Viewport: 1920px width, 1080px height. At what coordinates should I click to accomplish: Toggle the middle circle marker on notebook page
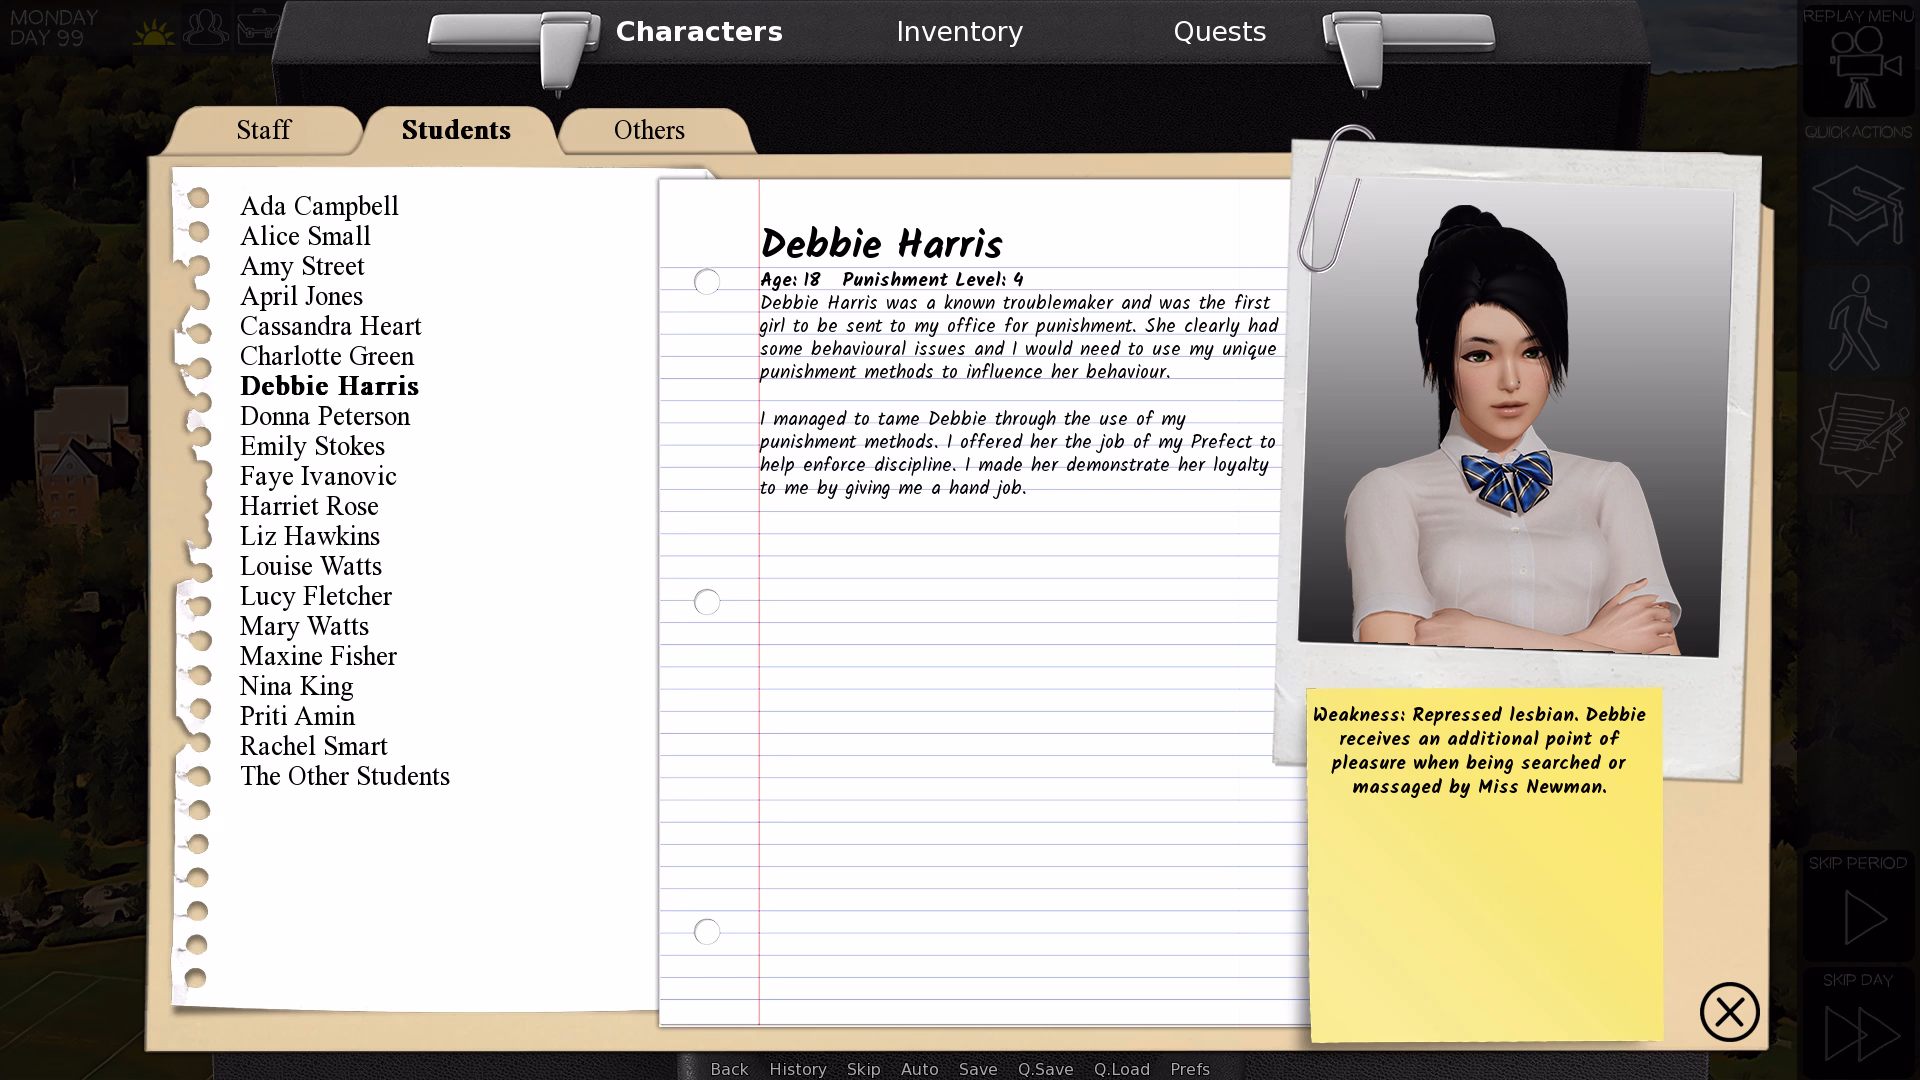pyautogui.click(x=707, y=602)
